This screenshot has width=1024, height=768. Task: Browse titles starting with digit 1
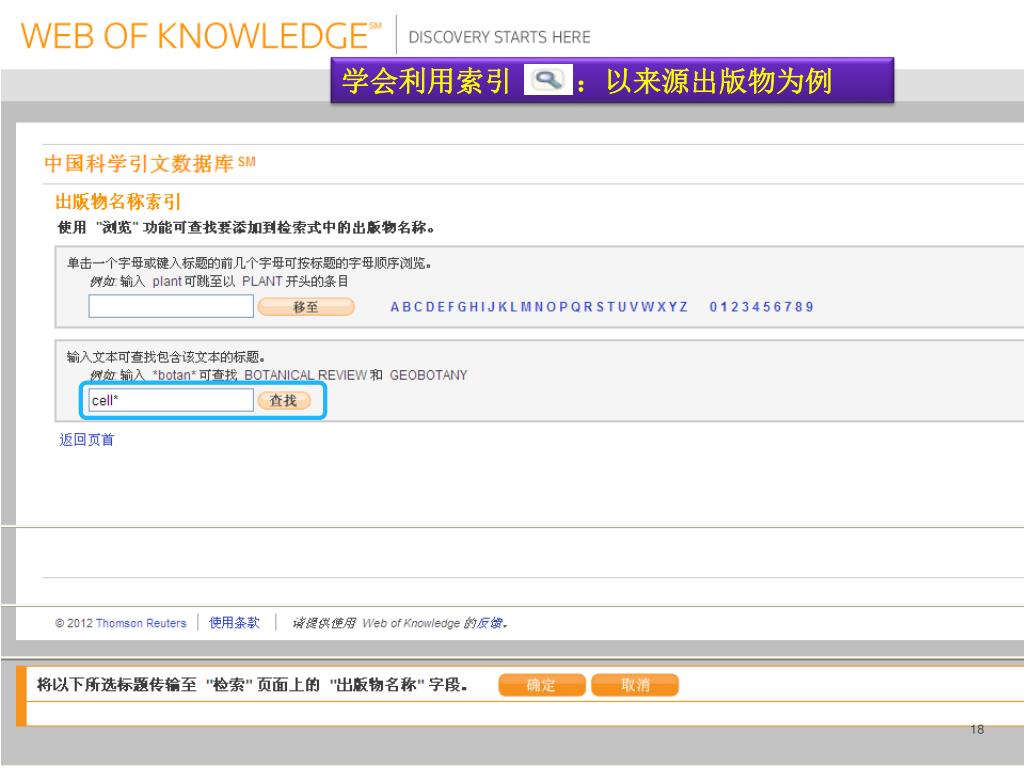click(724, 307)
